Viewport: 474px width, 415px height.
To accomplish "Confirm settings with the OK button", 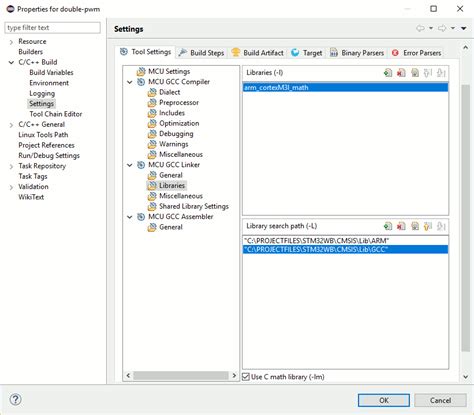I will (x=384, y=400).
